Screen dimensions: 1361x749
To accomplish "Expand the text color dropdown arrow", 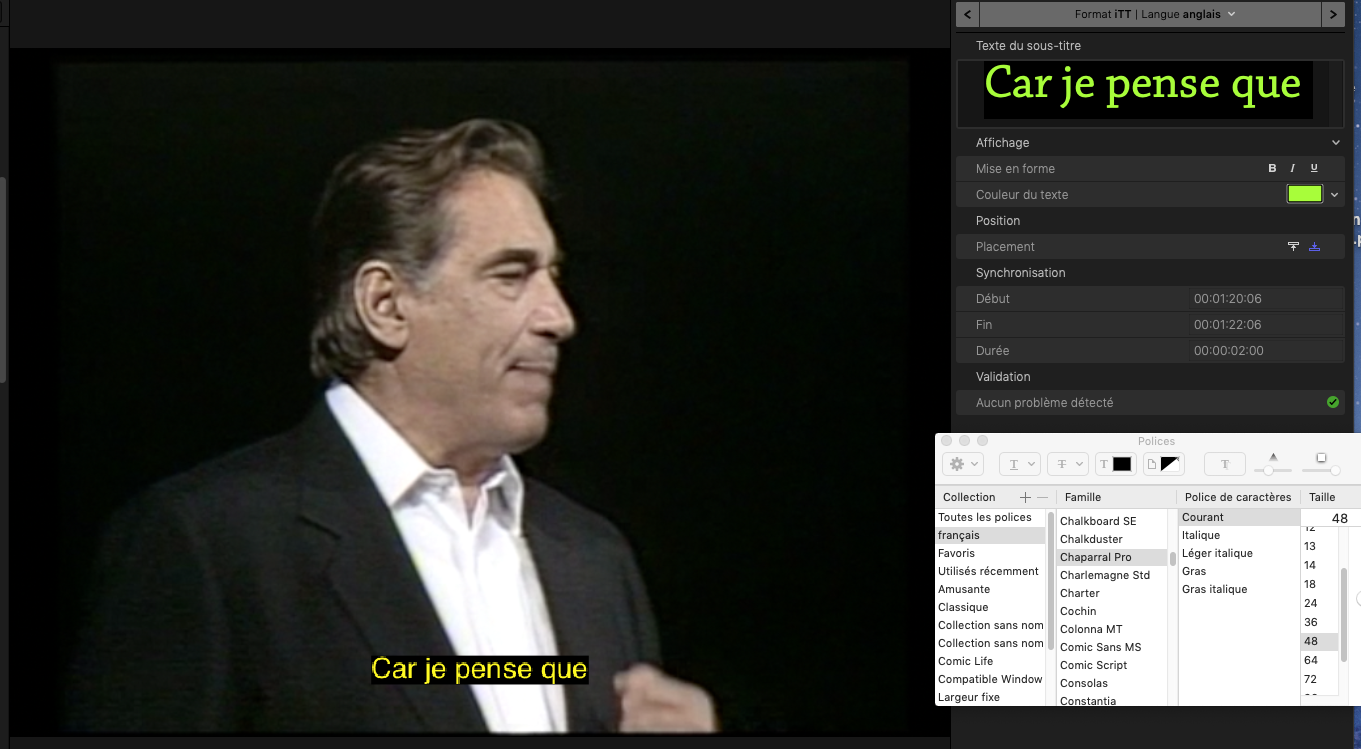I will tap(1334, 195).
